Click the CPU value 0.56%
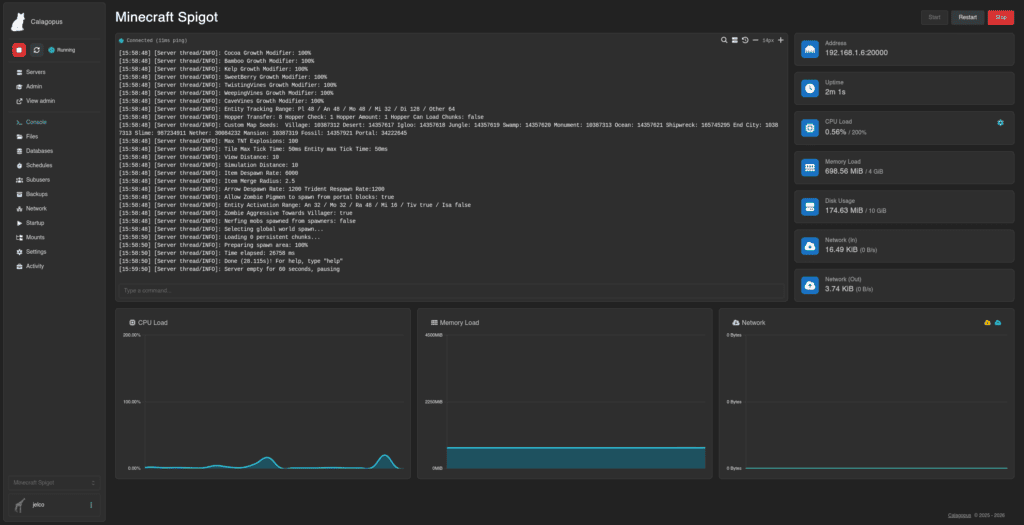This screenshot has width=1024, height=525. click(835, 132)
